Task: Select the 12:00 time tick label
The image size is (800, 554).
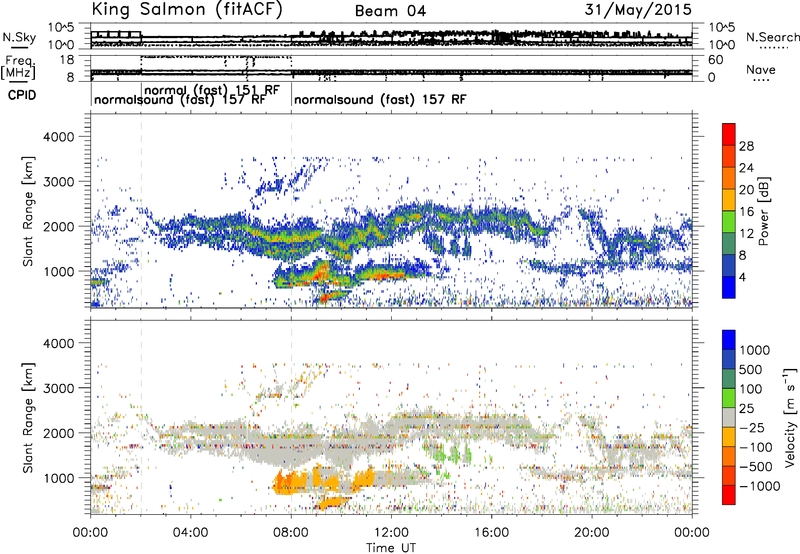Action: [x=391, y=533]
